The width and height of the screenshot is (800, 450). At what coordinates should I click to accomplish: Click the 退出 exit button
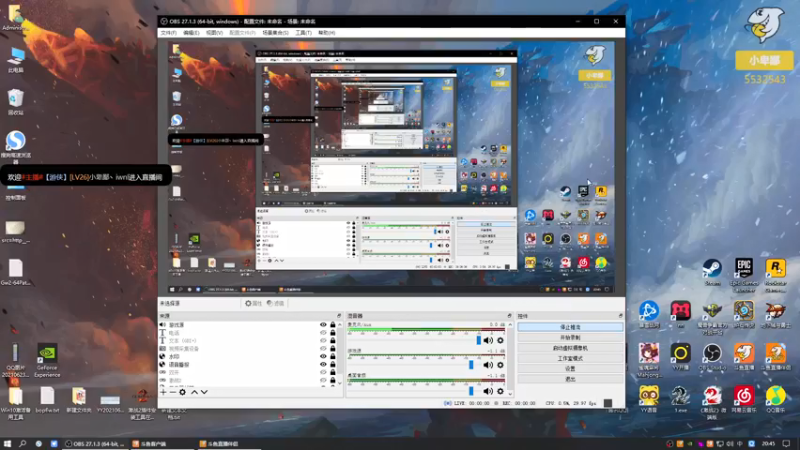[570, 379]
